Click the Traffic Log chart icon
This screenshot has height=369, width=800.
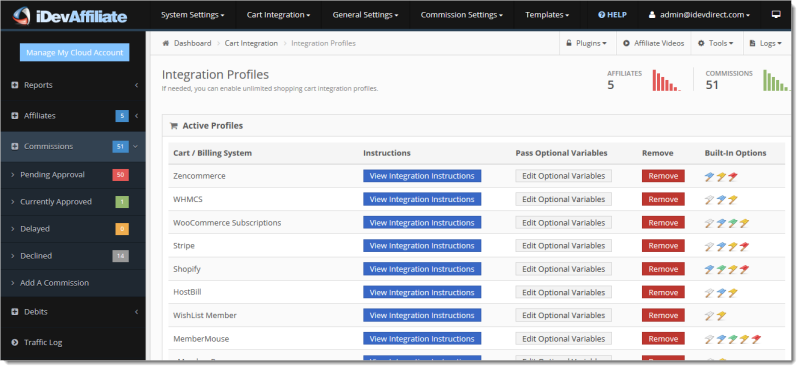pyautogui.click(x=15, y=342)
